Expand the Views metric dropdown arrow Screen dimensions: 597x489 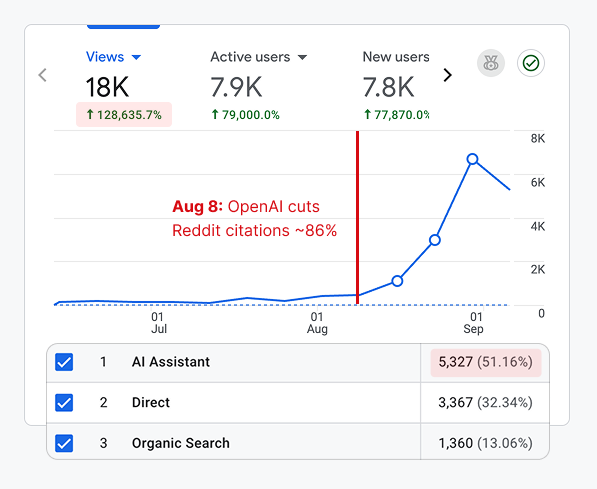tap(136, 58)
